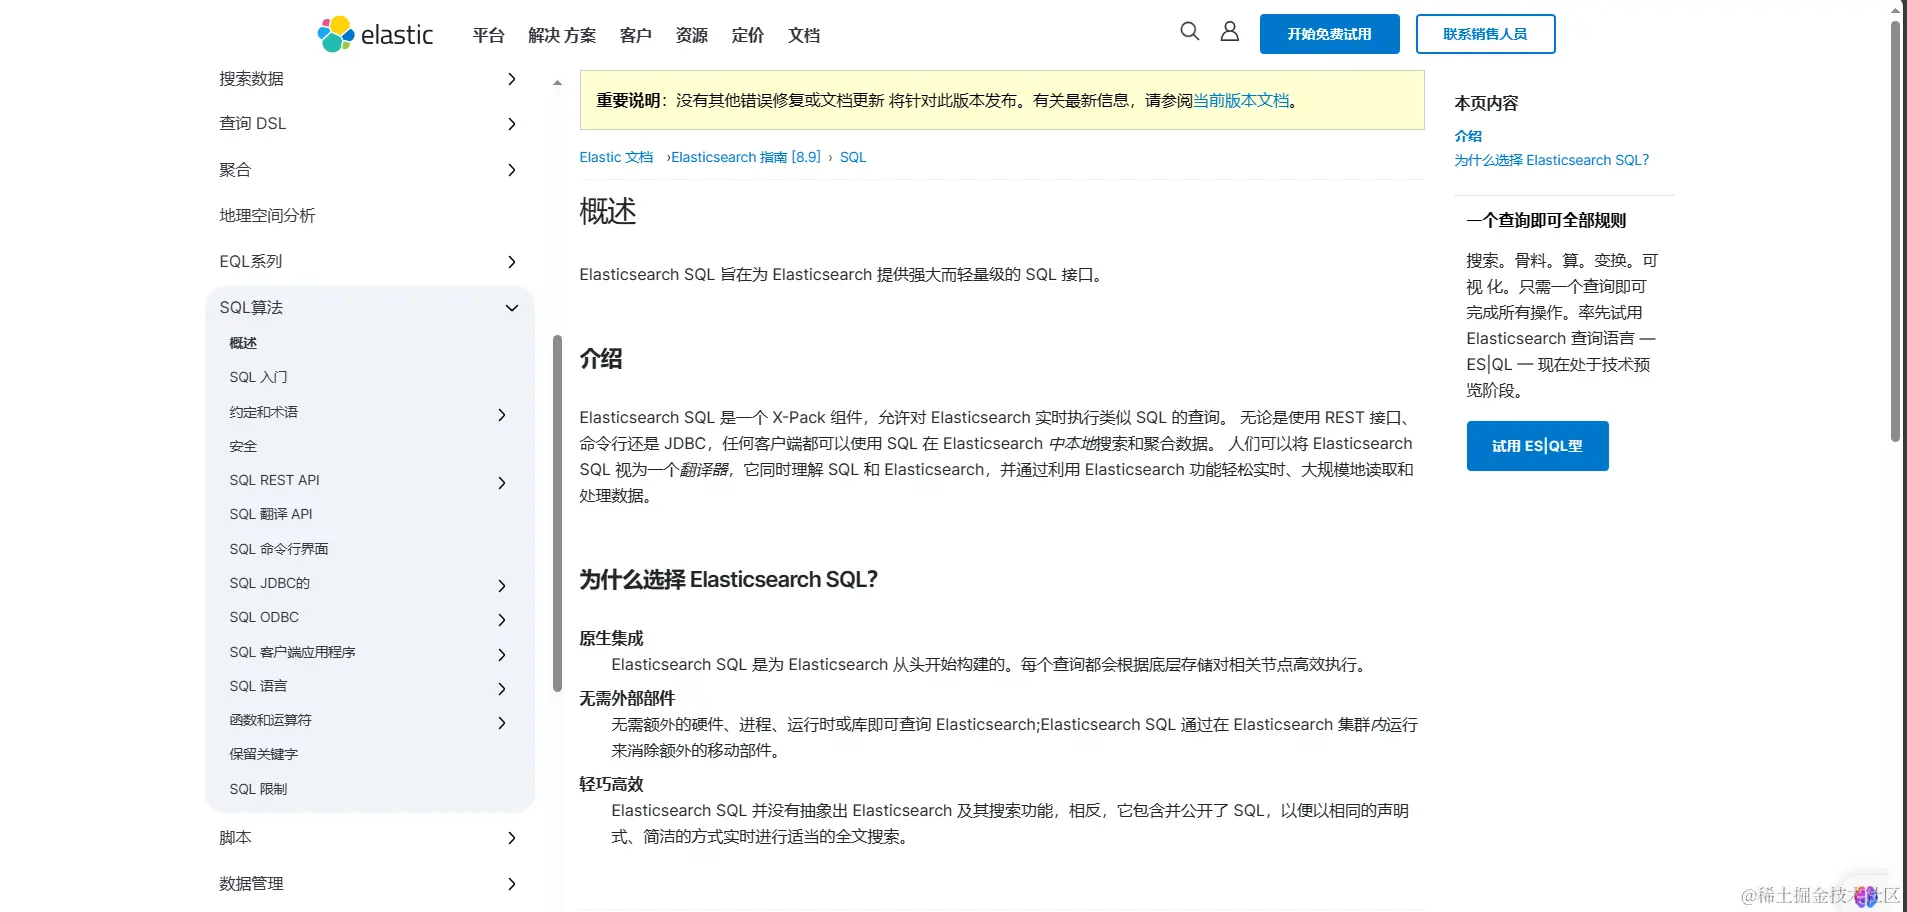Click the 为什么选择 Elasticsearch SQL? heading
The width and height of the screenshot is (1907, 912).
pos(728,580)
